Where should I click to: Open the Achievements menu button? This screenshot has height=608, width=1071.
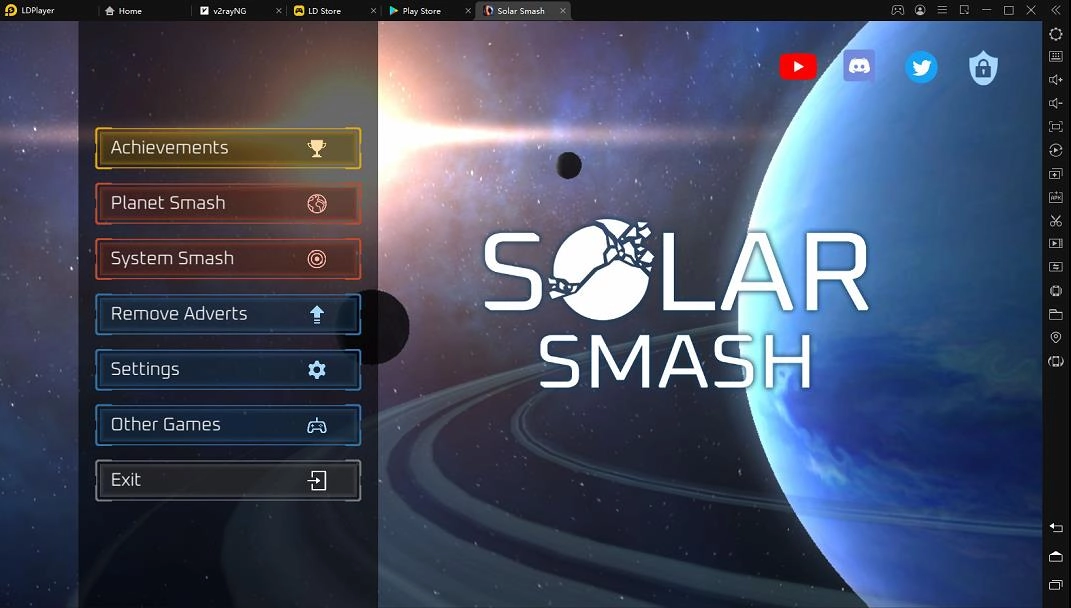(228, 148)
